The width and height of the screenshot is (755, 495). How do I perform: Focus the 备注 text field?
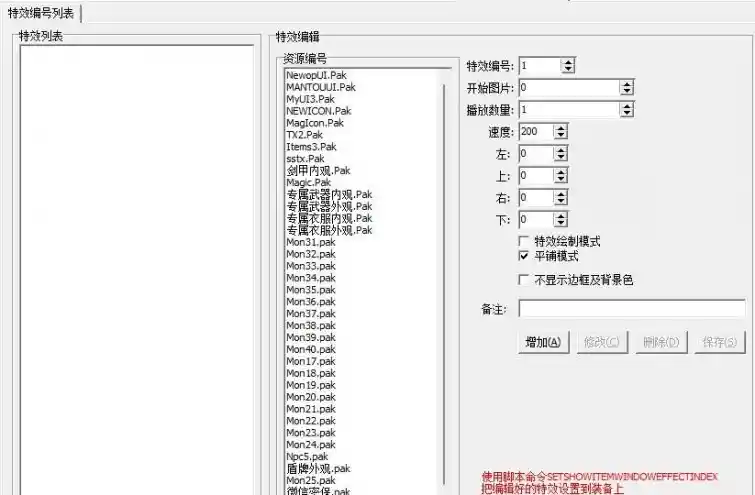(632, 309)
